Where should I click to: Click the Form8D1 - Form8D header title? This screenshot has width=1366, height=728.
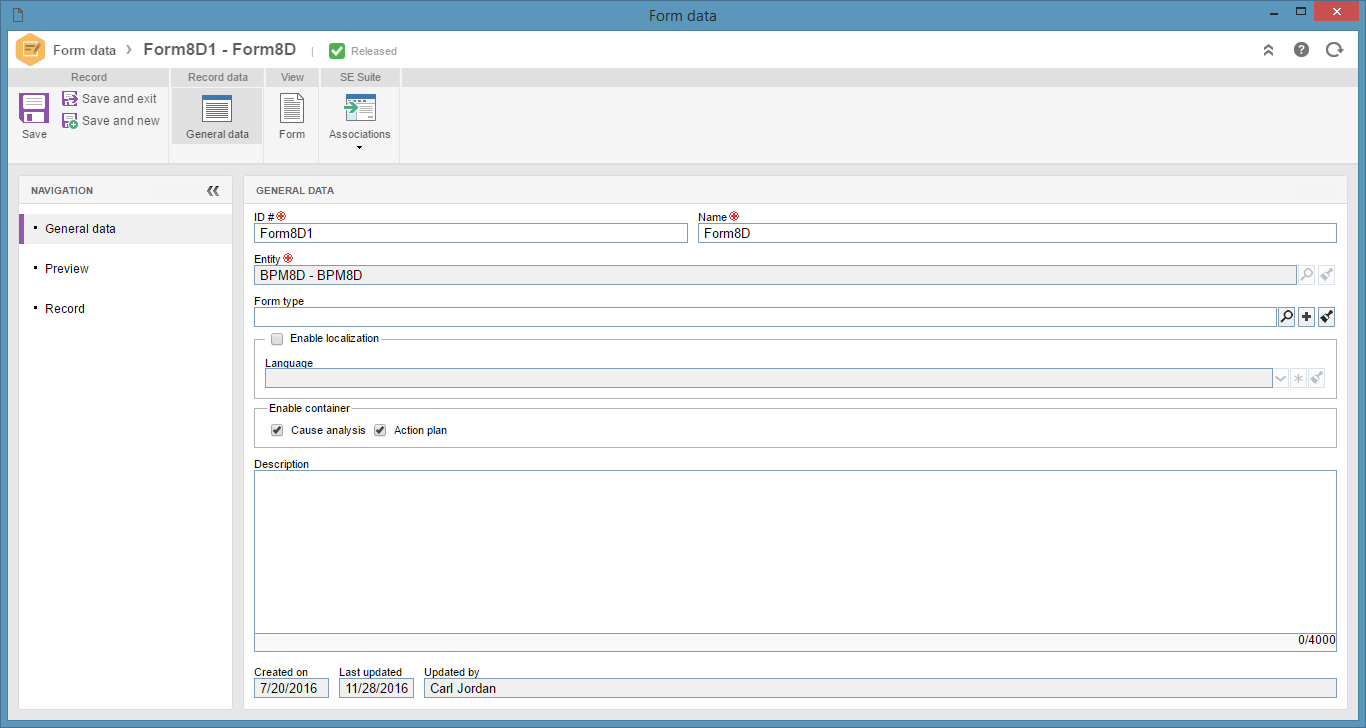pyautogui.click(x=220, y=49)
